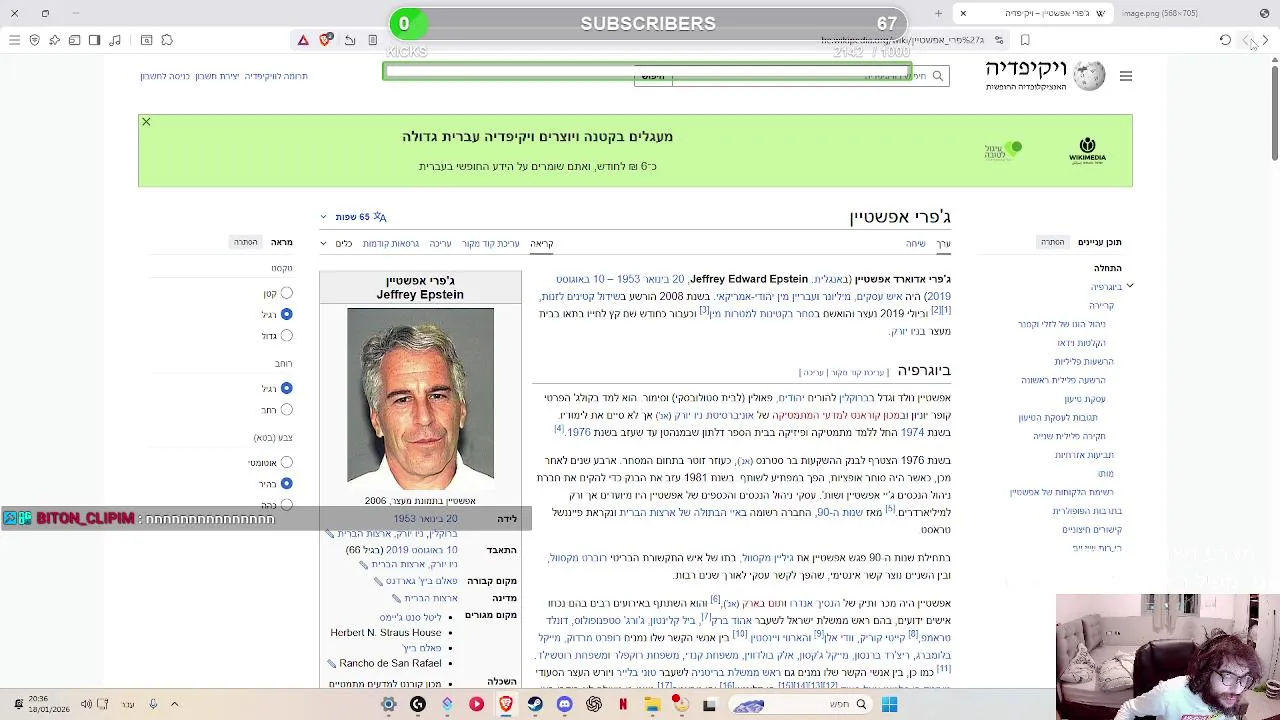Viewport: 1280px width, 720px height.
Task: Select the wide width radio button
Action: pos(286,409)
